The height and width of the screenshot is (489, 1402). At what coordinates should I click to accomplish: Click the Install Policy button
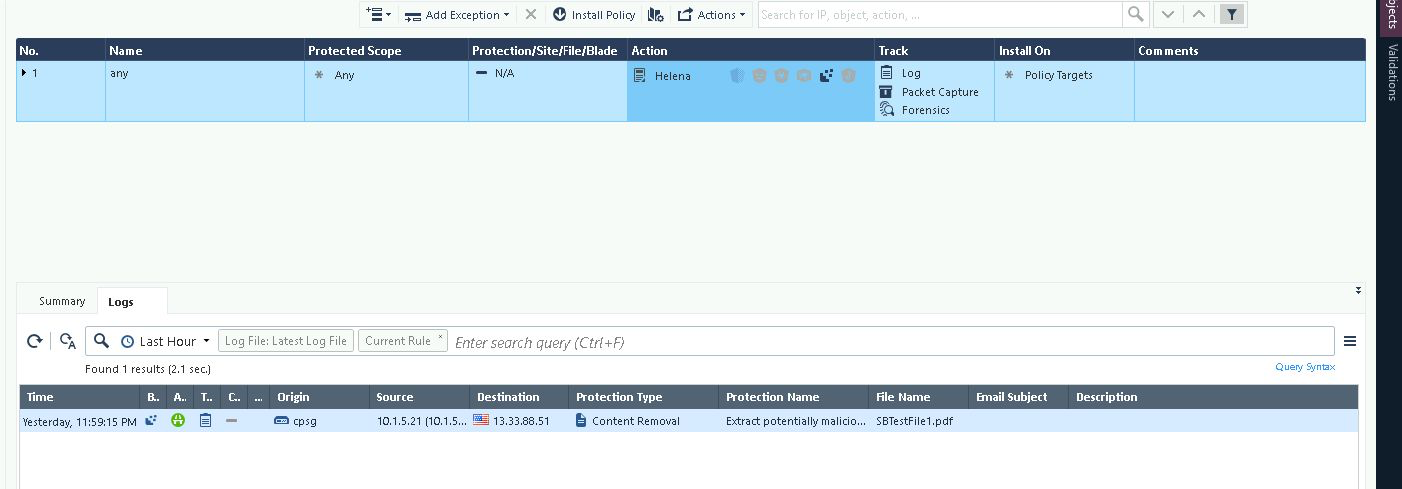[x=594, y=15]
